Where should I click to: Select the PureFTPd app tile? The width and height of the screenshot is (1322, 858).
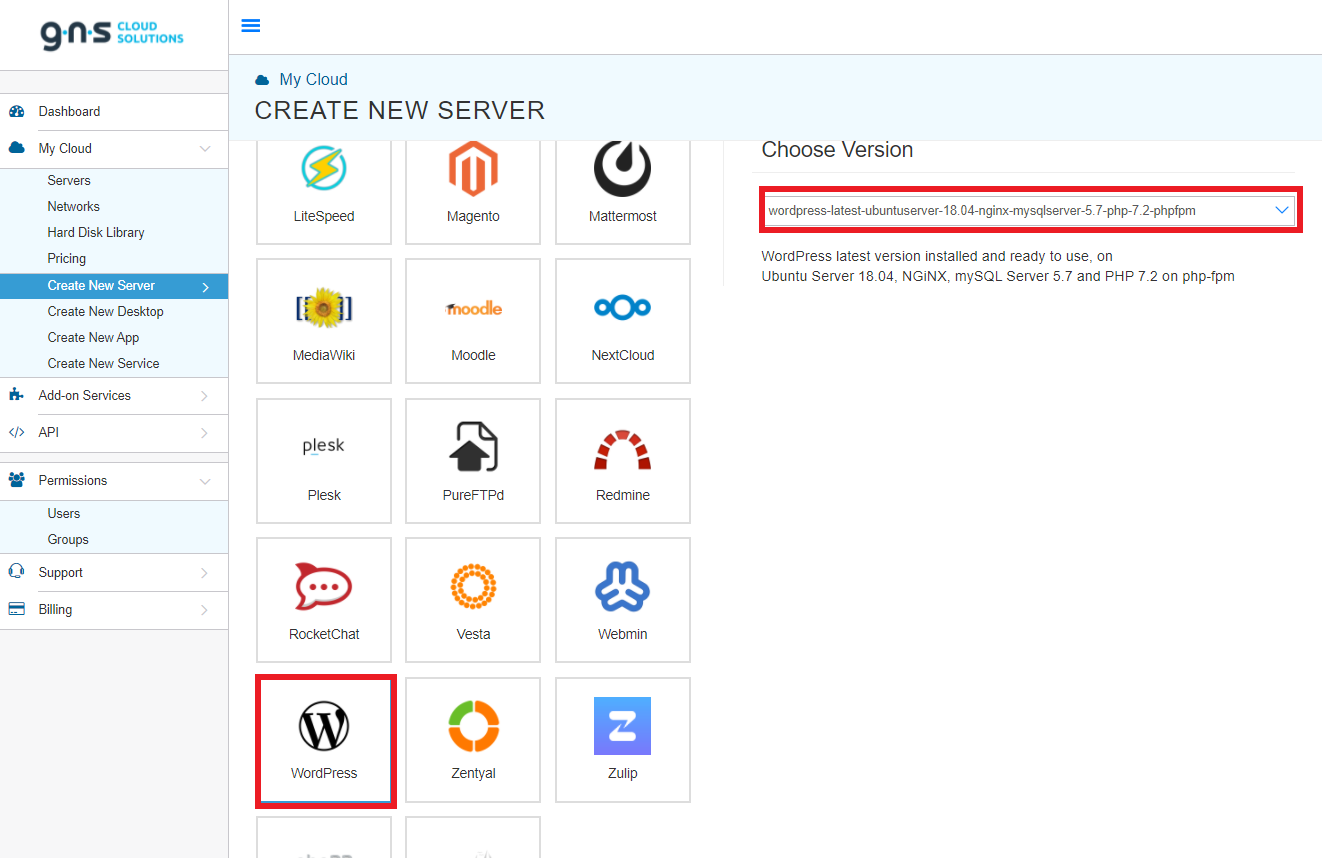473,461
